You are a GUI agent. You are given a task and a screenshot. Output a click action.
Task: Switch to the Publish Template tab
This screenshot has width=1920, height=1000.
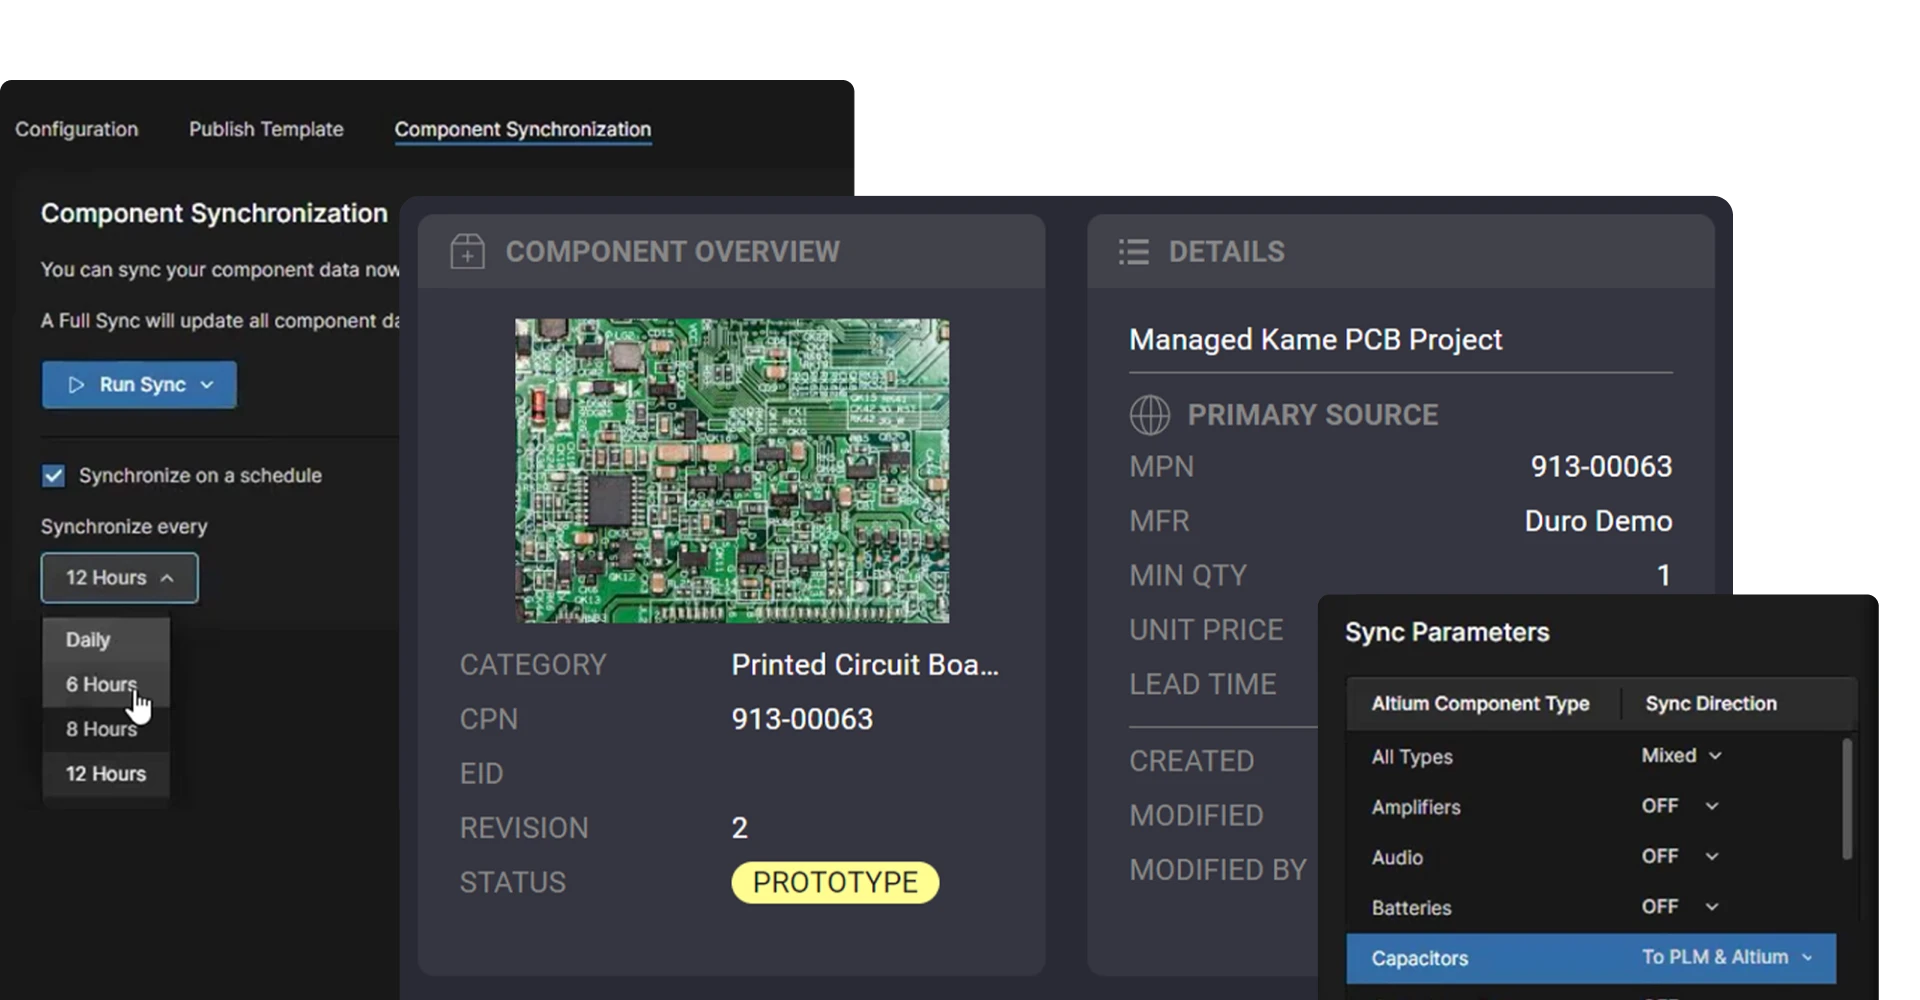(266, 129)
